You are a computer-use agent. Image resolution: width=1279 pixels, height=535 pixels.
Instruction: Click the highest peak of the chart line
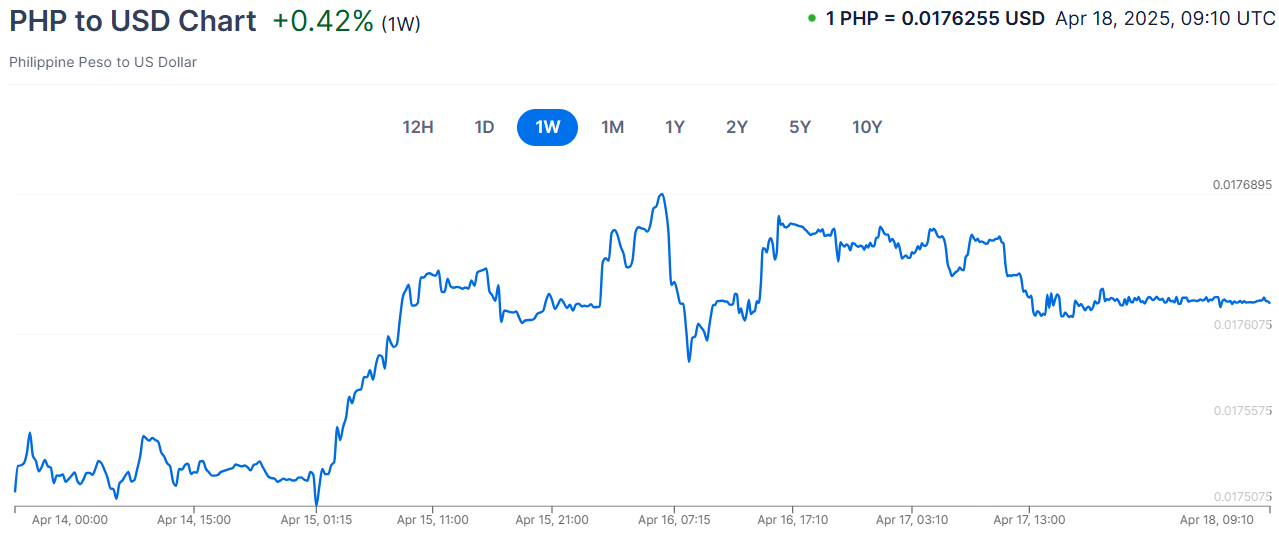click(x=661, y=194)
